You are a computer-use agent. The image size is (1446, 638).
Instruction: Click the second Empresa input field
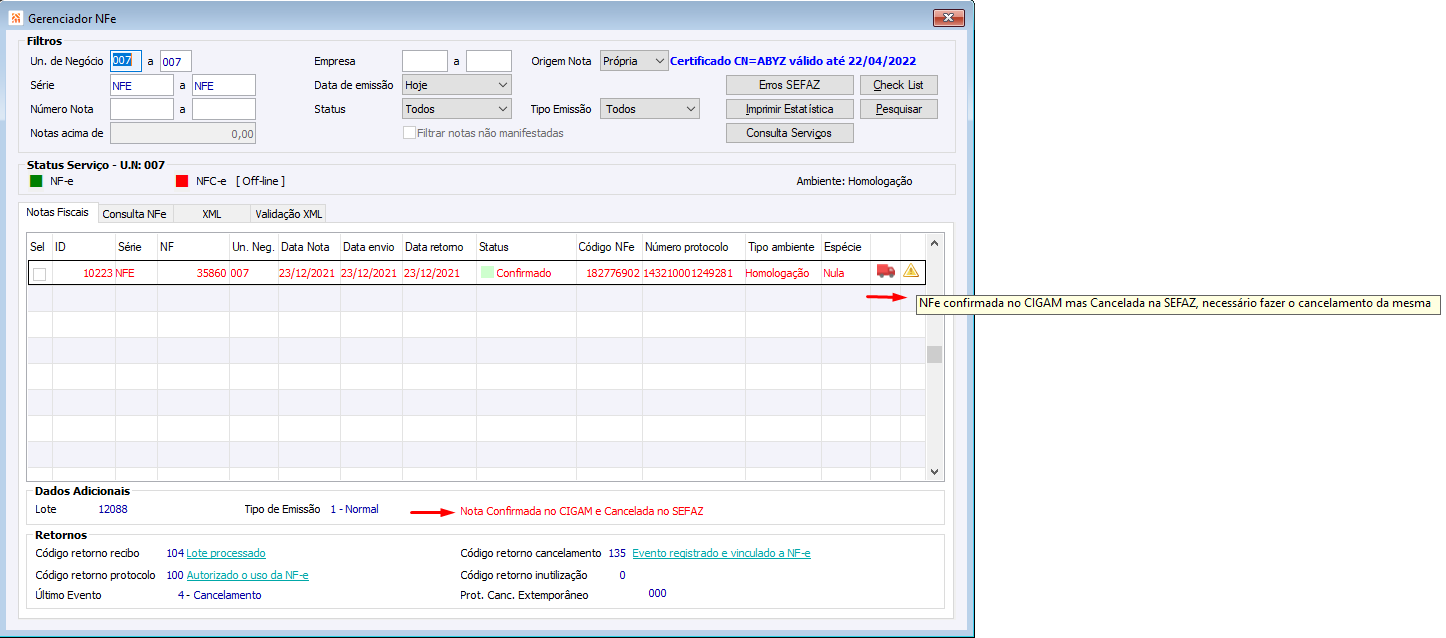(488, 61)
